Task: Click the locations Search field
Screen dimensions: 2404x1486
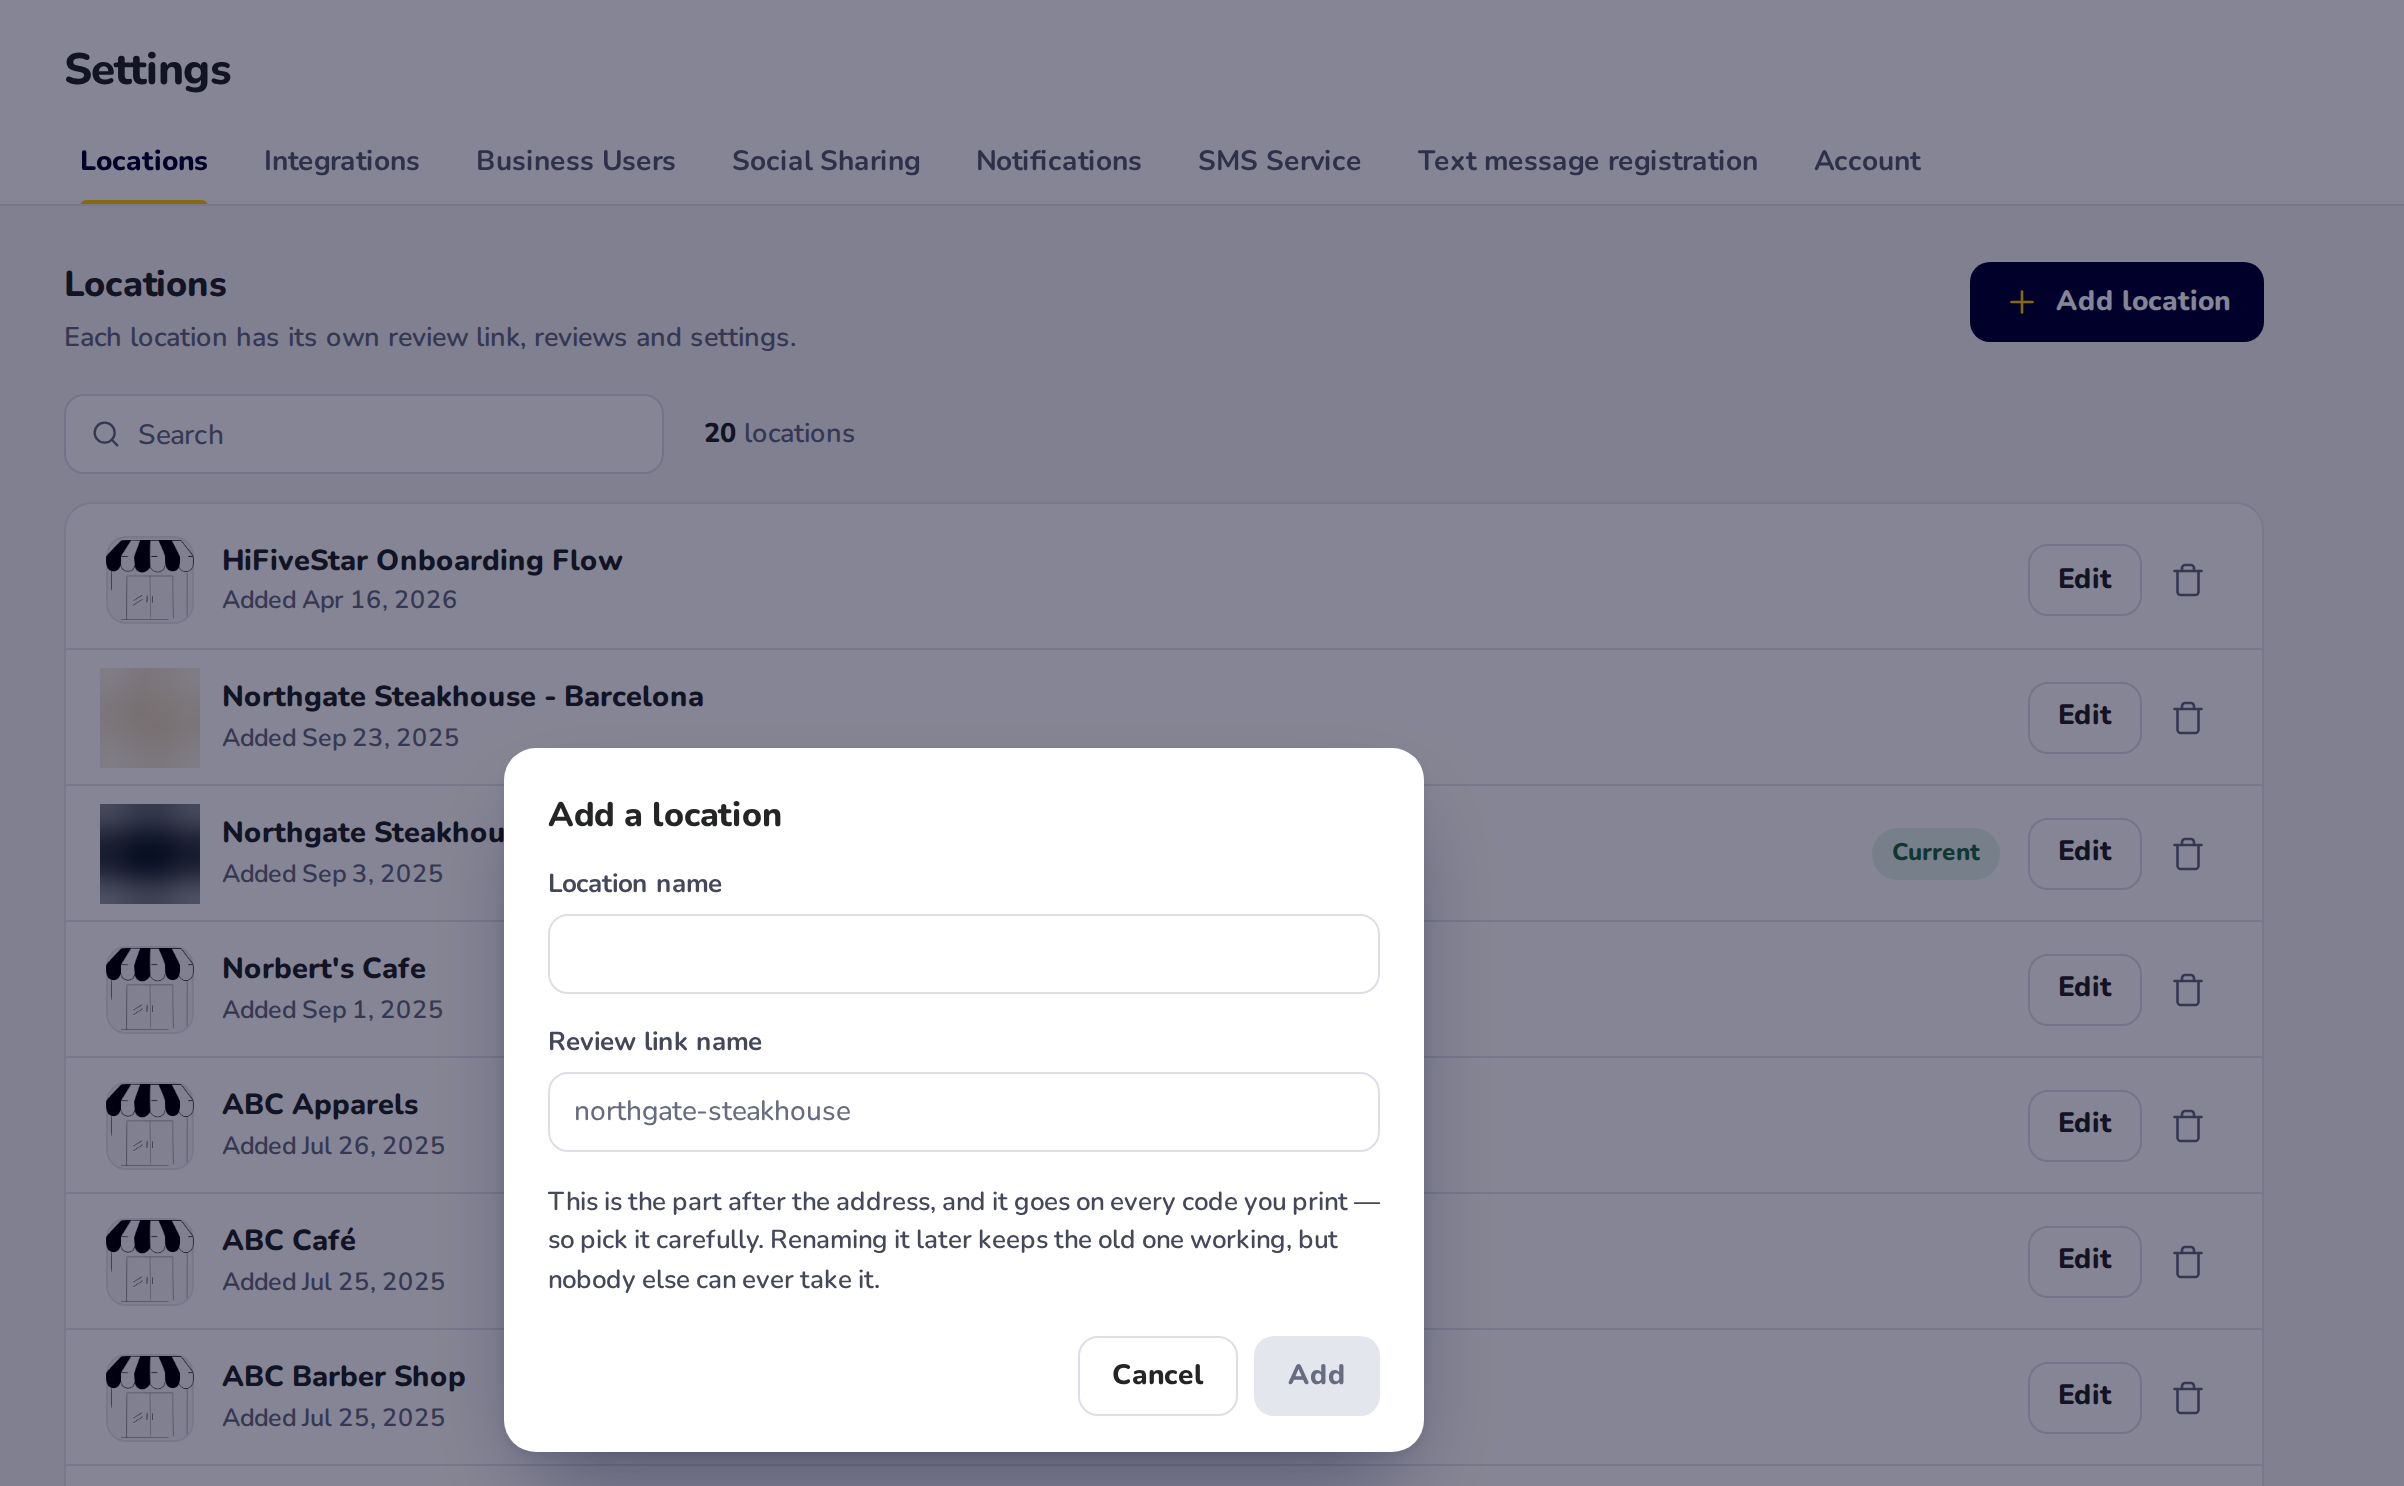Action: point(364,434)
